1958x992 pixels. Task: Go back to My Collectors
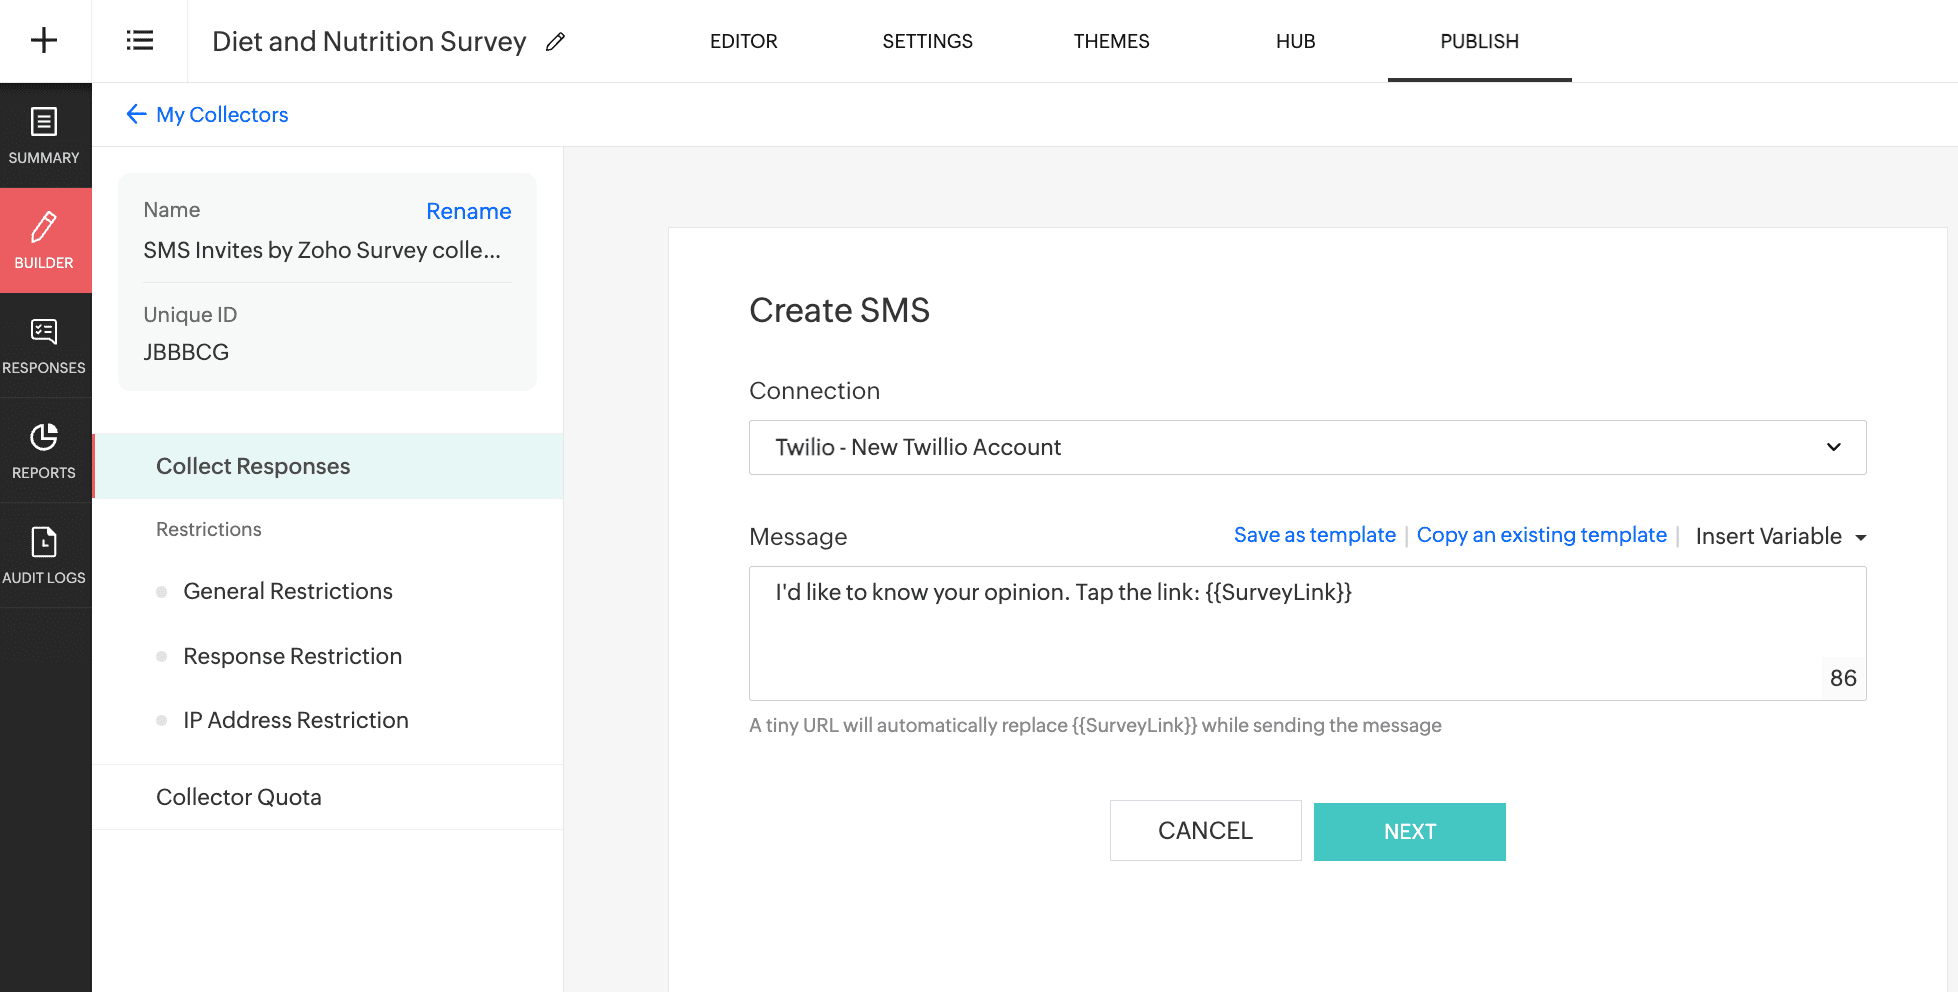[x=222, y=115]
